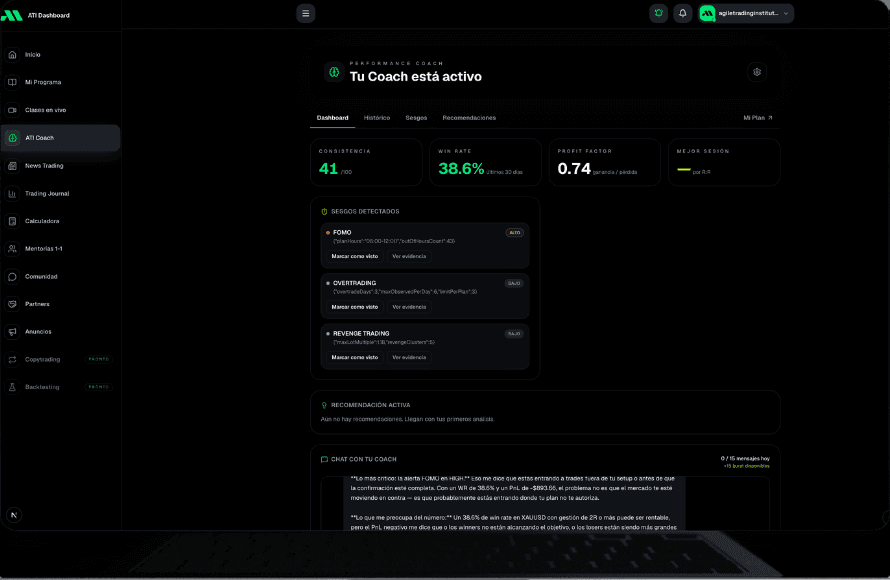The height and width of the screenshot is (580, 890).
Task: Click the BAJO badge on REVENGE TRADING card
Action: (514, 334)
